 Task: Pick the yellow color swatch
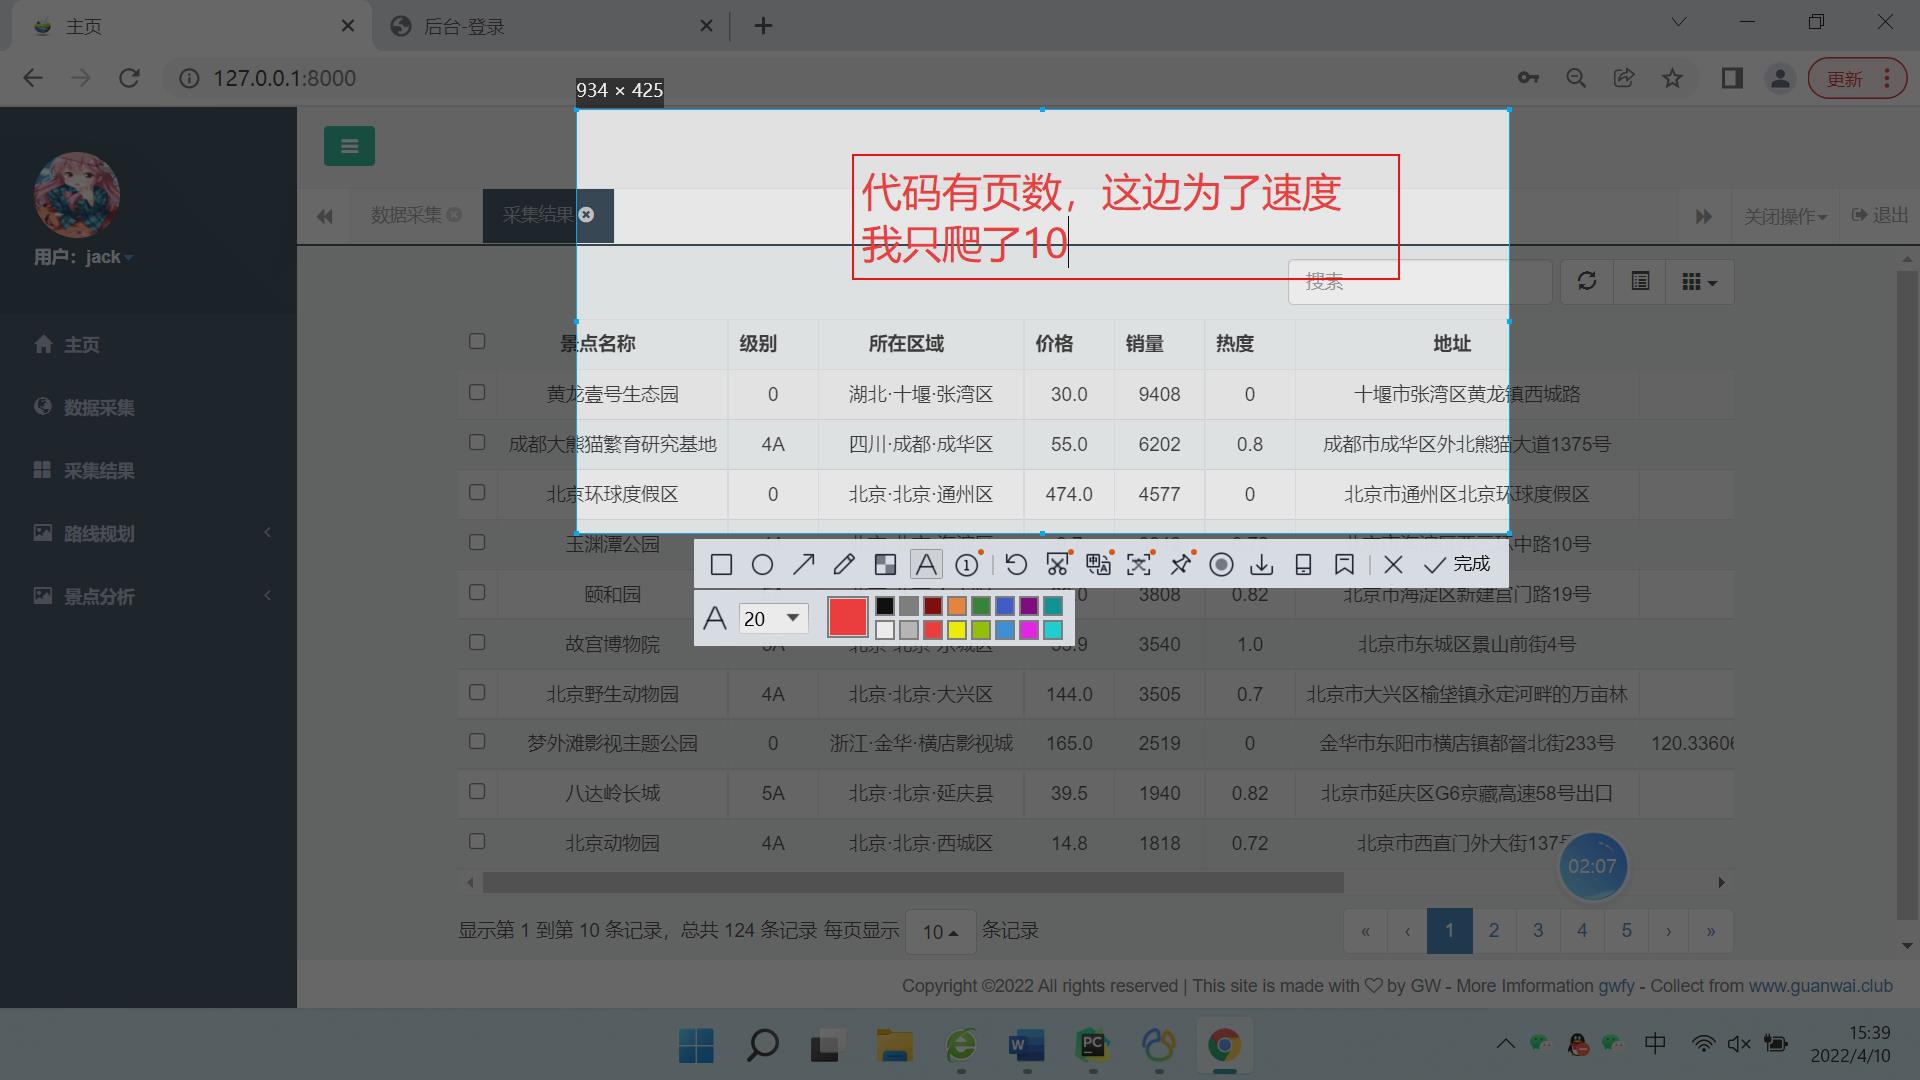(956, 630)
